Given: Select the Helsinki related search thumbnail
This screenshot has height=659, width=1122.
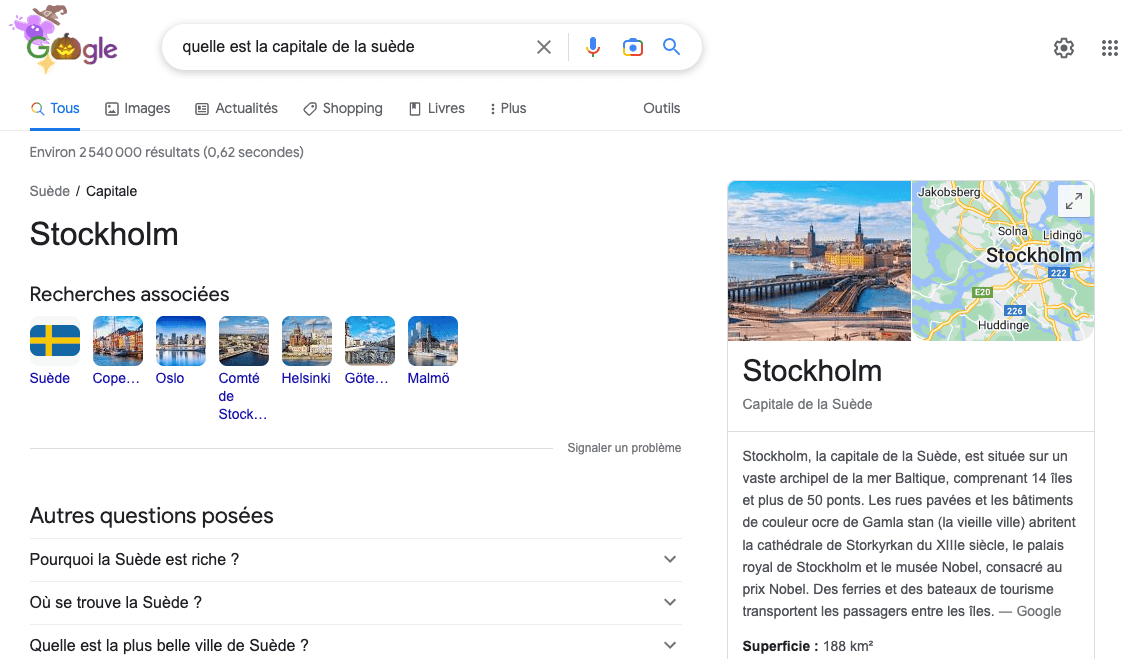Looking at the screenshot, I should (306, 340).
